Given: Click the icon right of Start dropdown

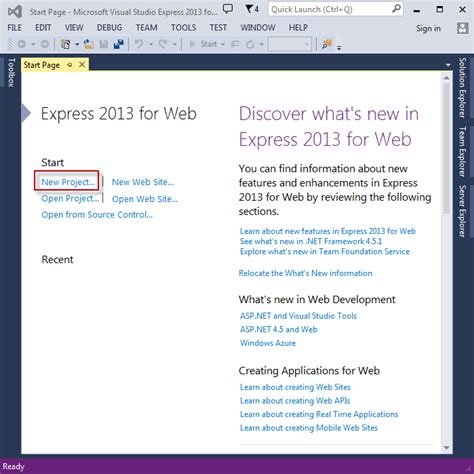Looking at the screenshot, I should (x=235, y=44).
